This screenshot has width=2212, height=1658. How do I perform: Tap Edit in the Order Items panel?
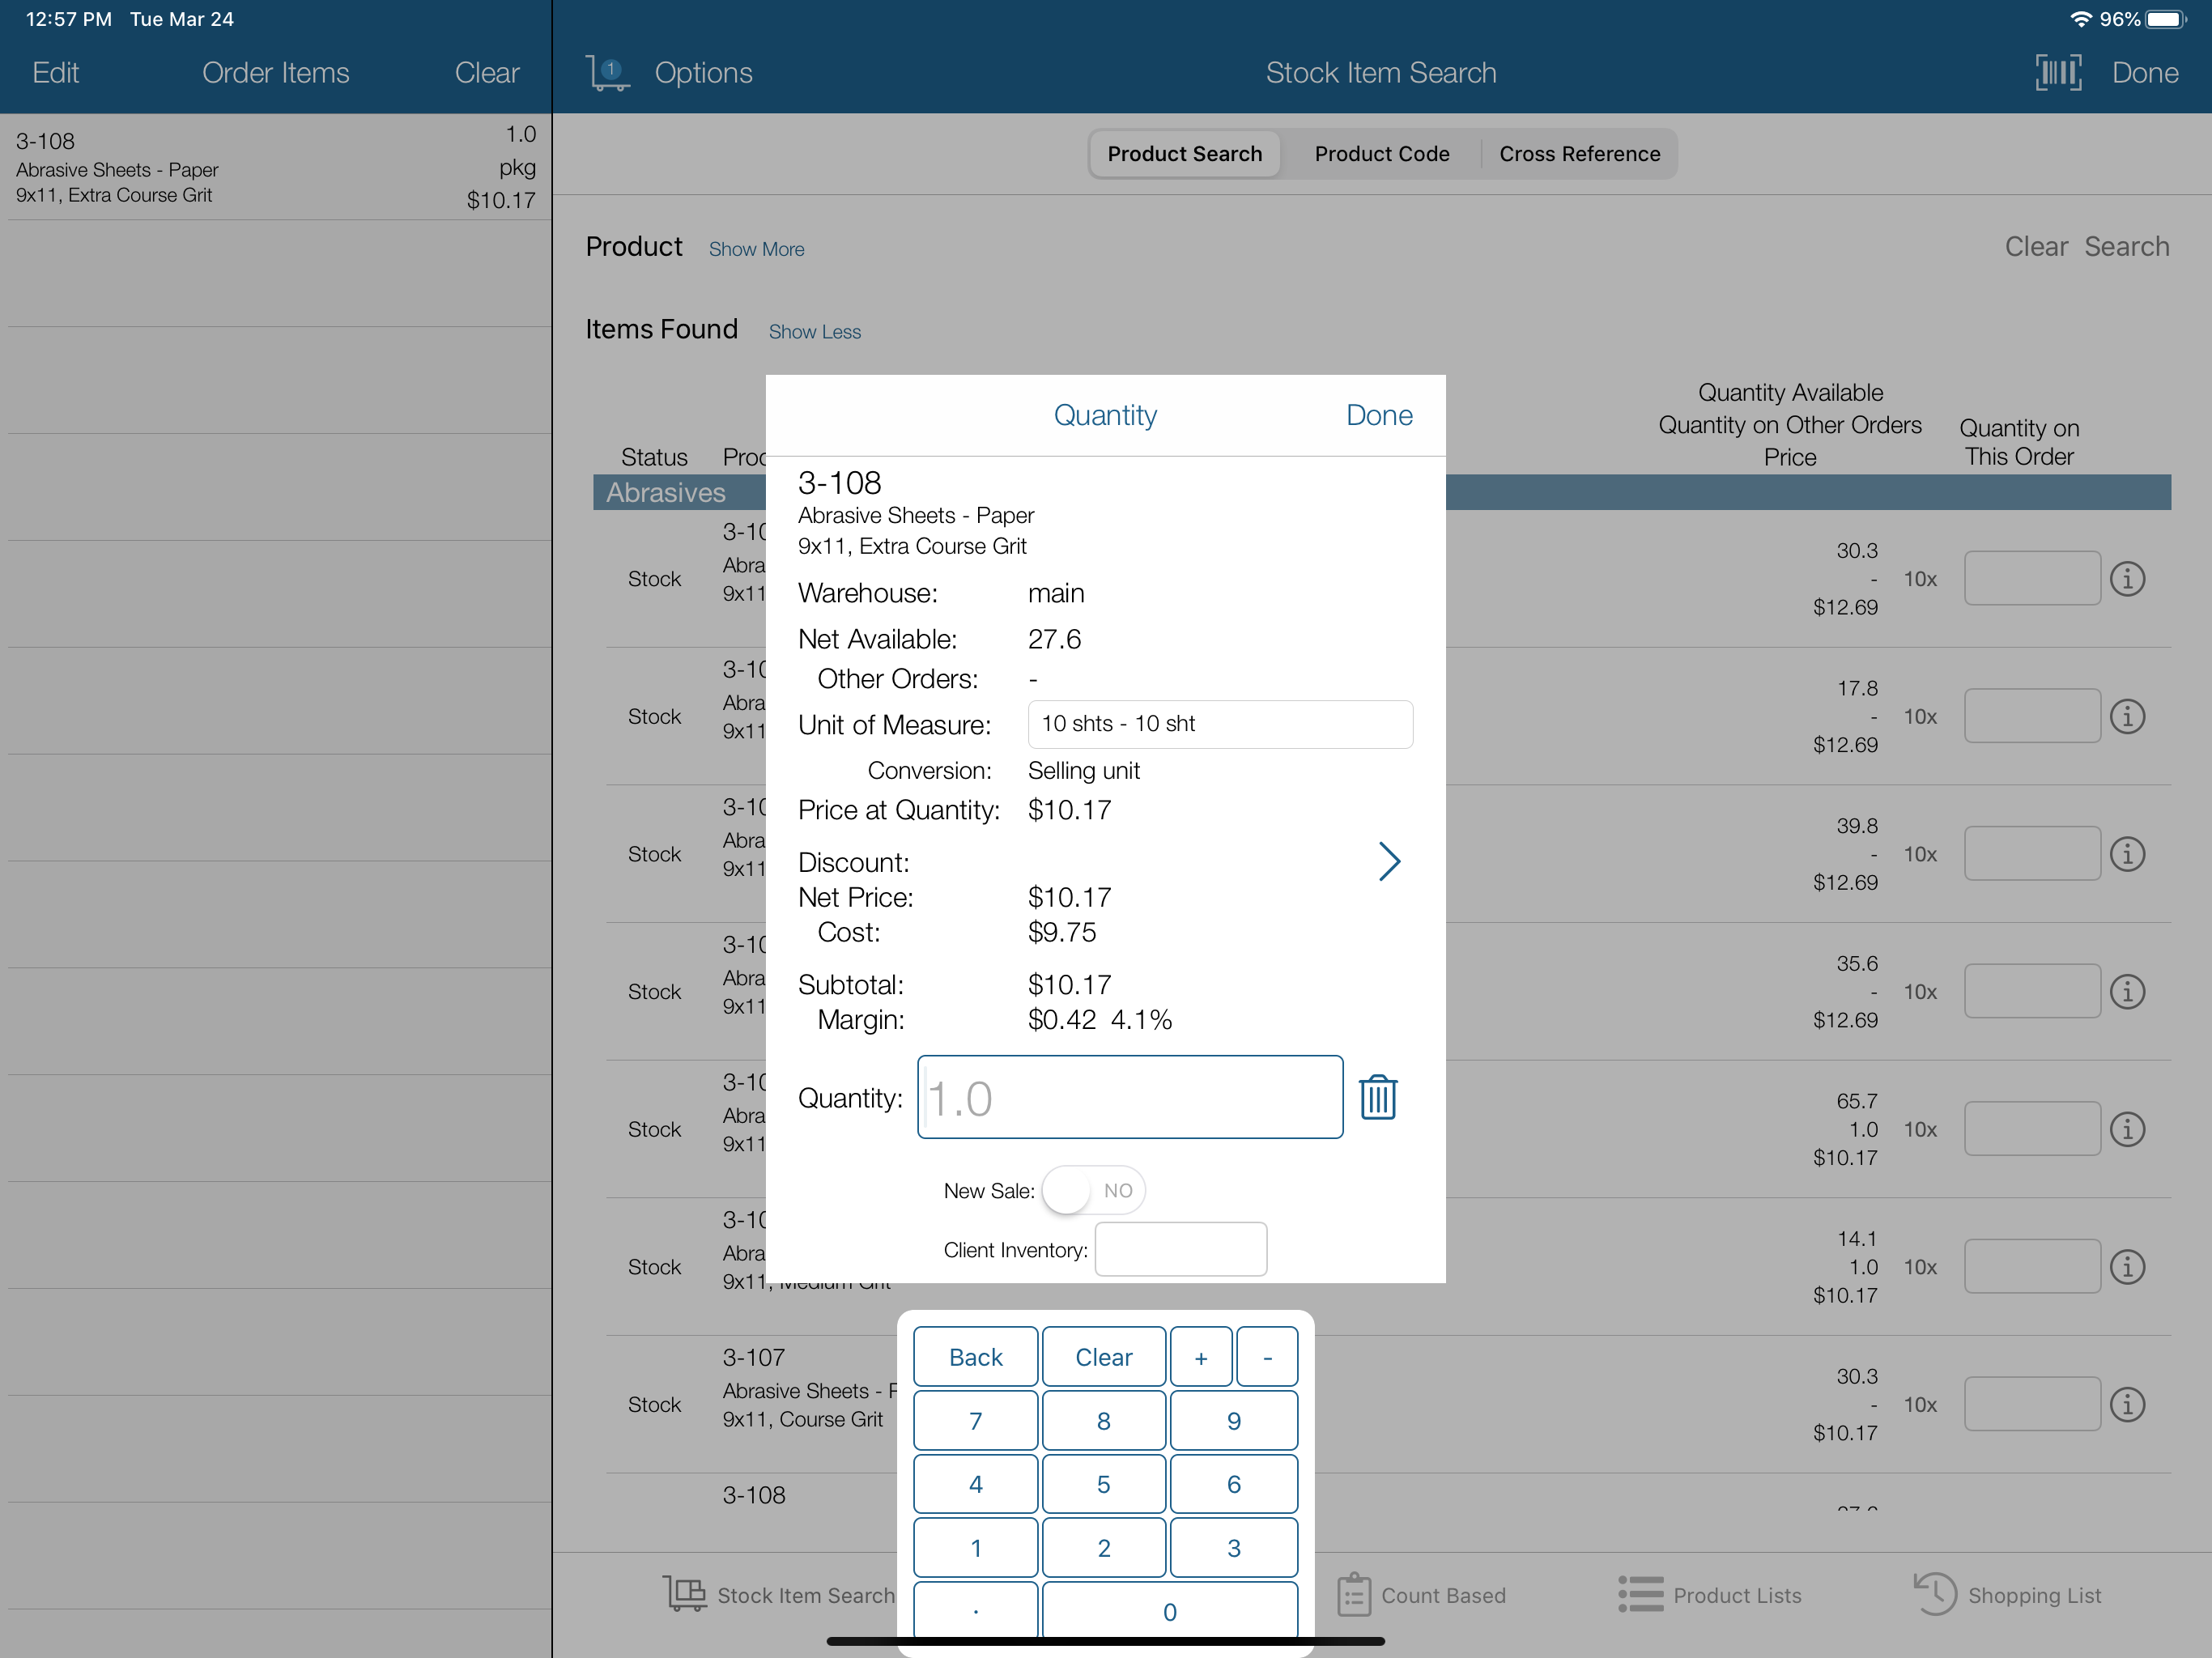[x=56, y=73]
